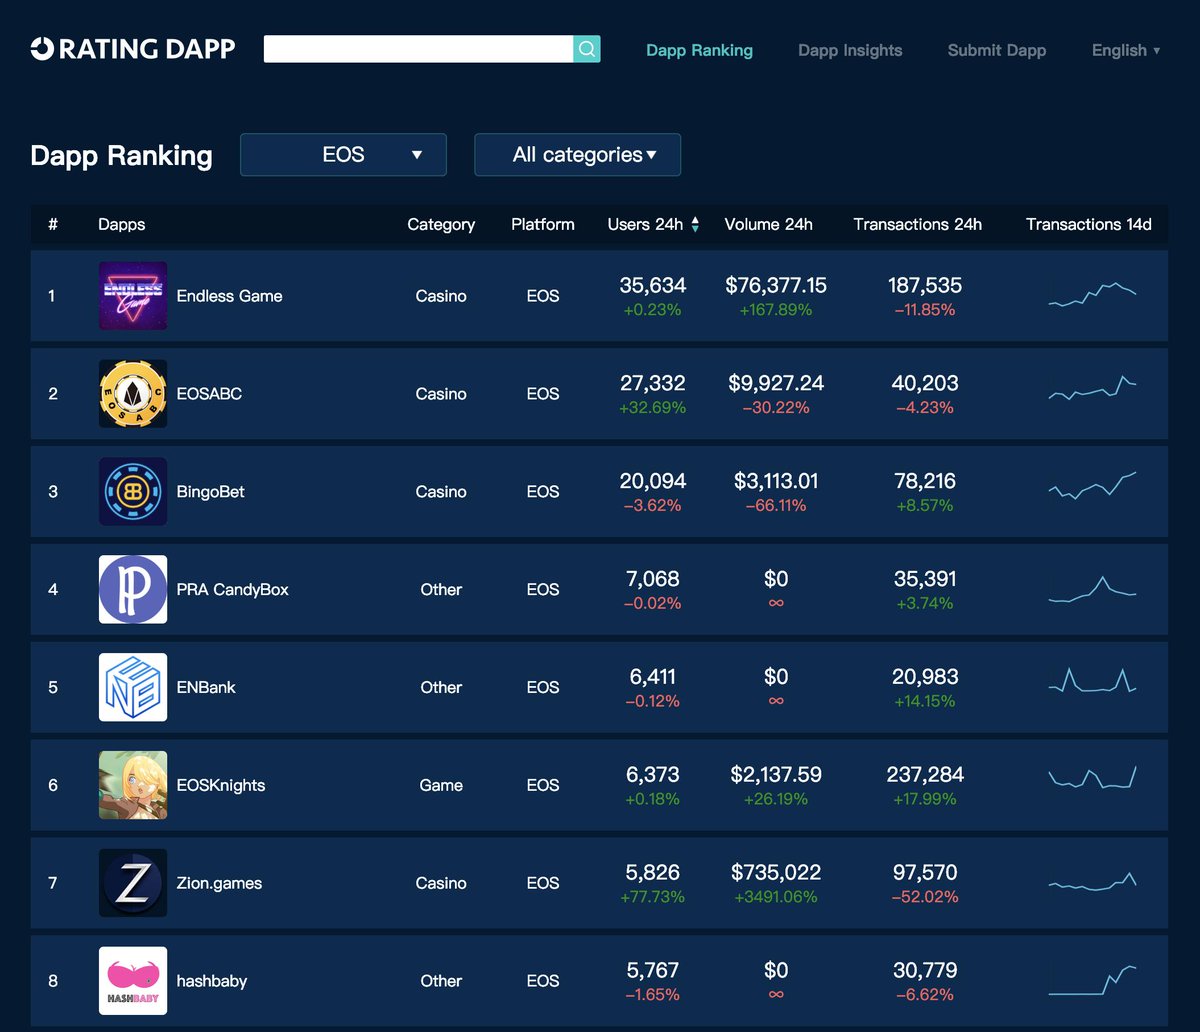
Task: Click the teal search magnifier button
Action: coord(587,48)
